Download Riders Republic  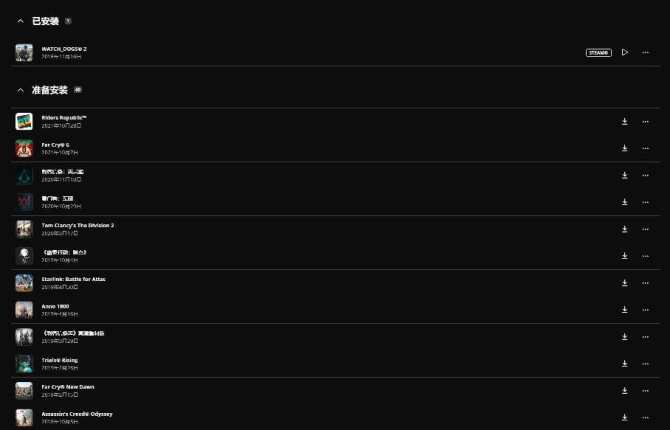tap(624, 121)
